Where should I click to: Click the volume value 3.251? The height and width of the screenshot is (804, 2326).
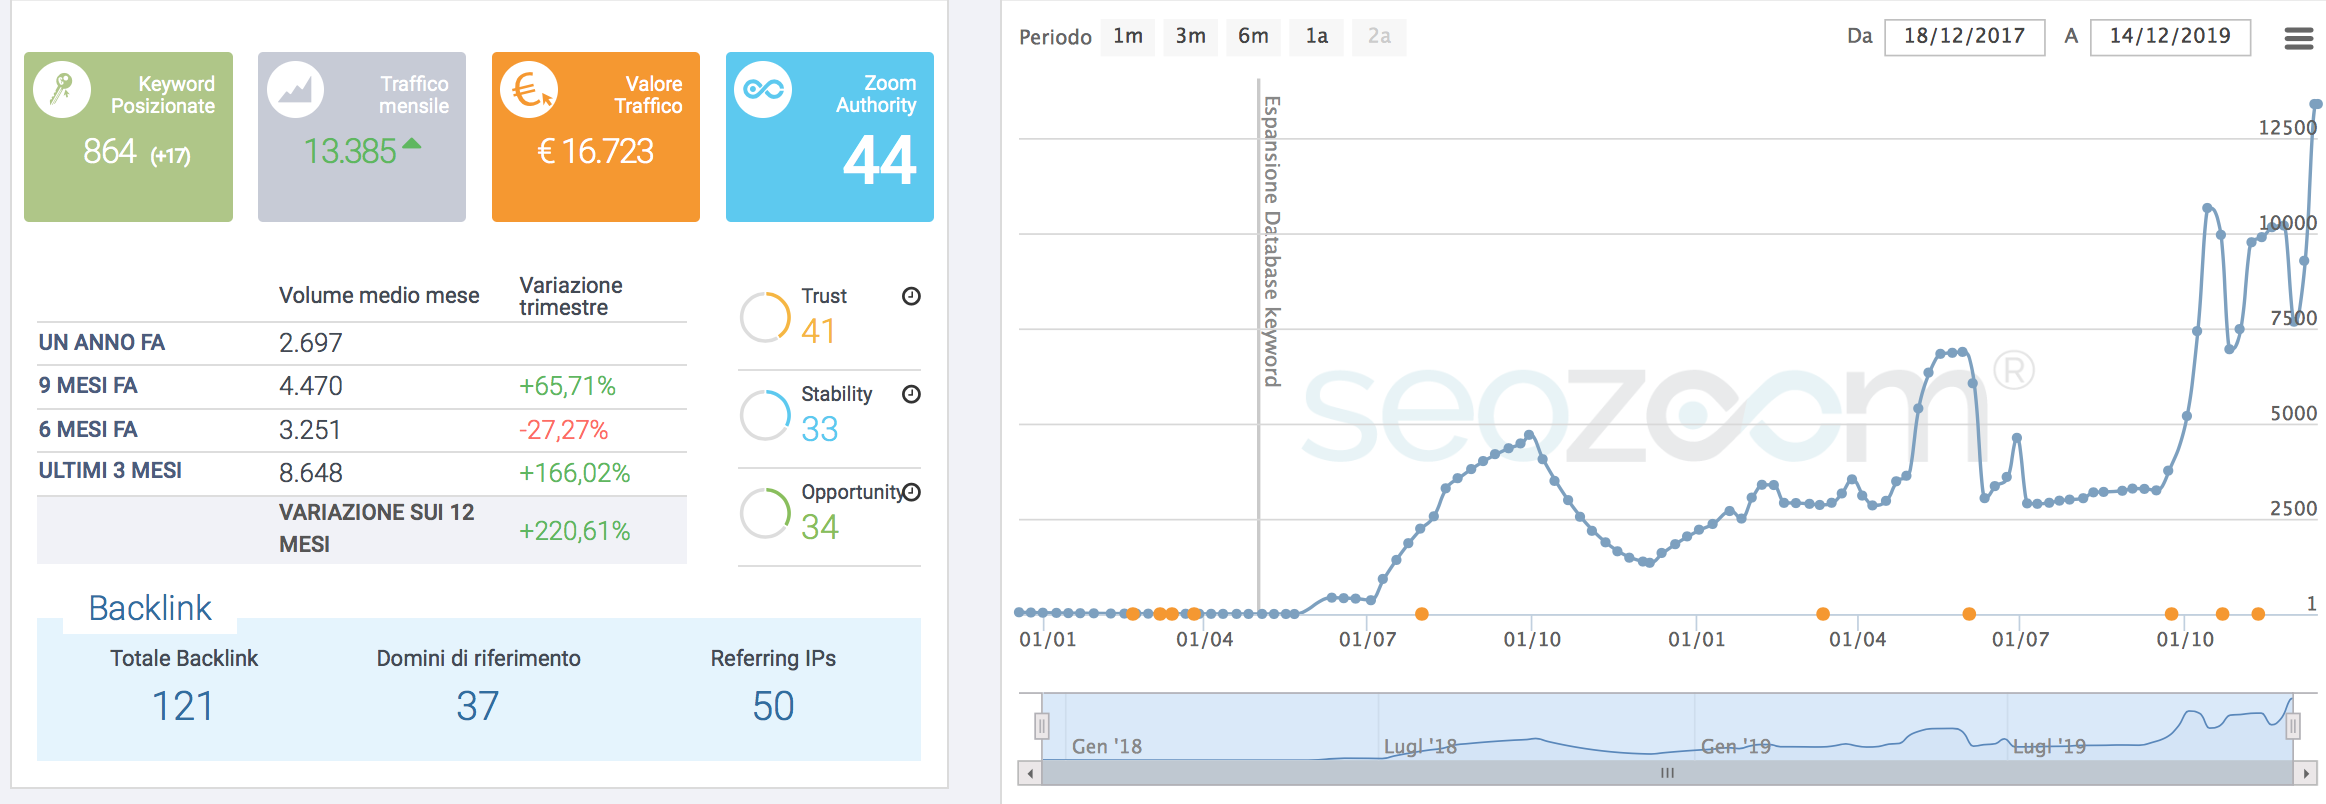309,430
